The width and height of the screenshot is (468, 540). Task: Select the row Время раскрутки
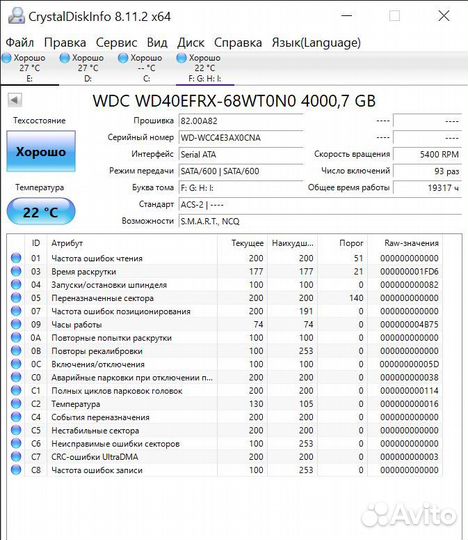coord(225,271)
